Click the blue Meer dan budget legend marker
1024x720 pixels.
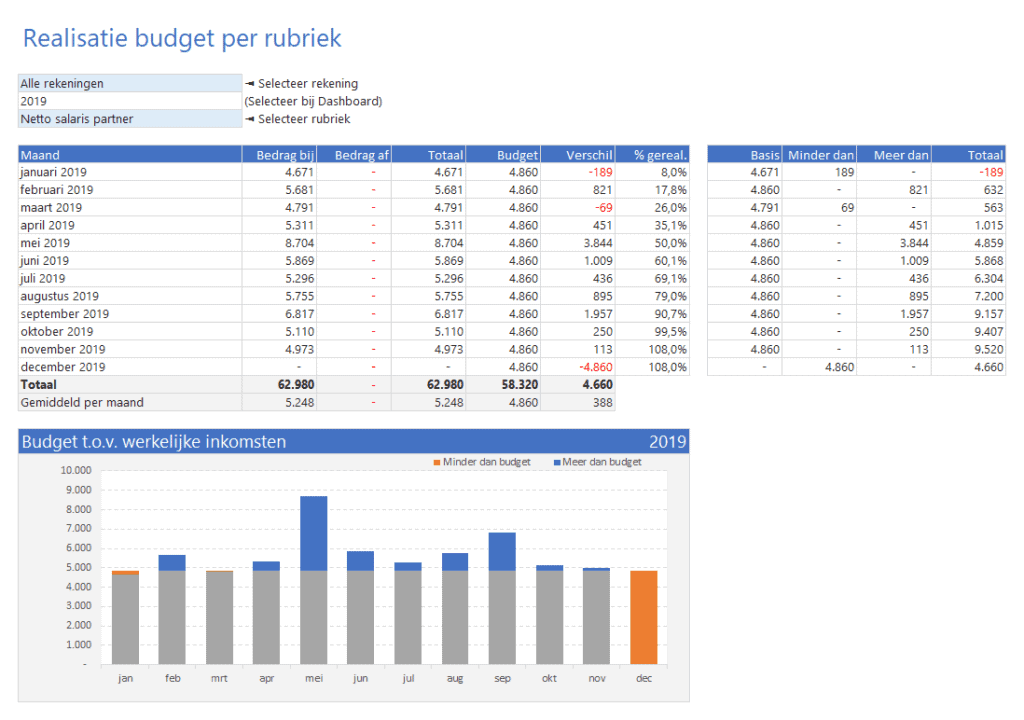pyautogui.click(x=556, y=462)
